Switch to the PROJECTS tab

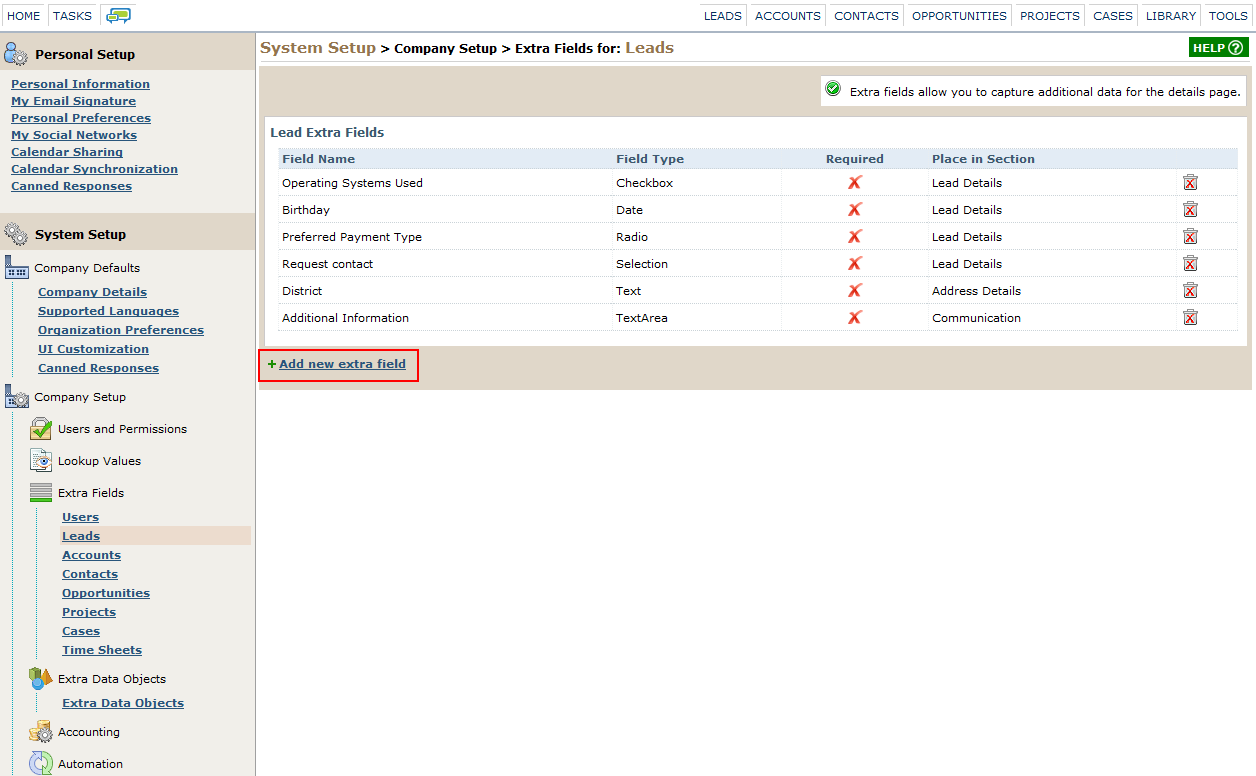[1050, 16]
